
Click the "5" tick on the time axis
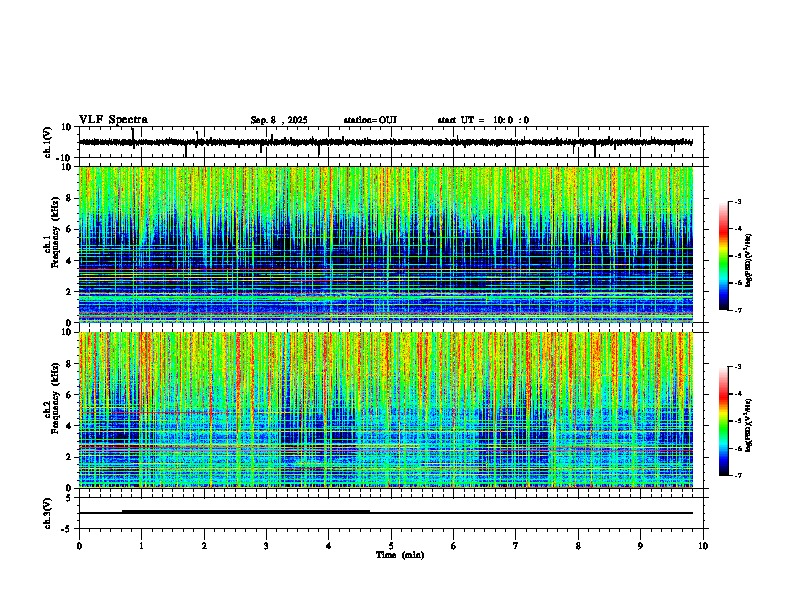coord(391,546)
